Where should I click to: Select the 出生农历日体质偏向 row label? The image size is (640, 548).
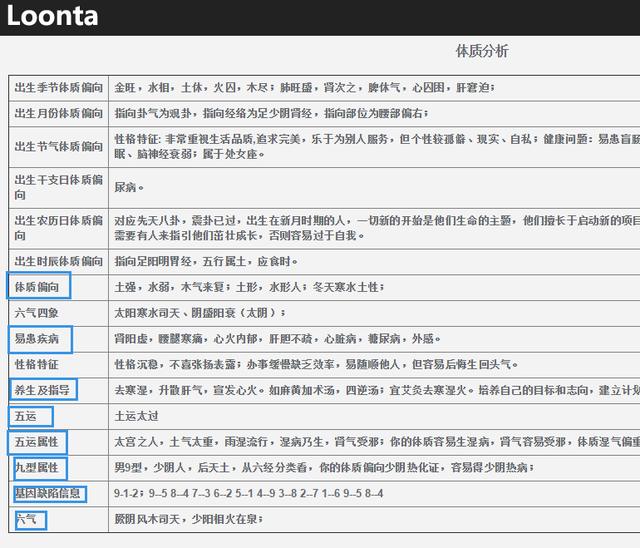(x=58, y=227)
